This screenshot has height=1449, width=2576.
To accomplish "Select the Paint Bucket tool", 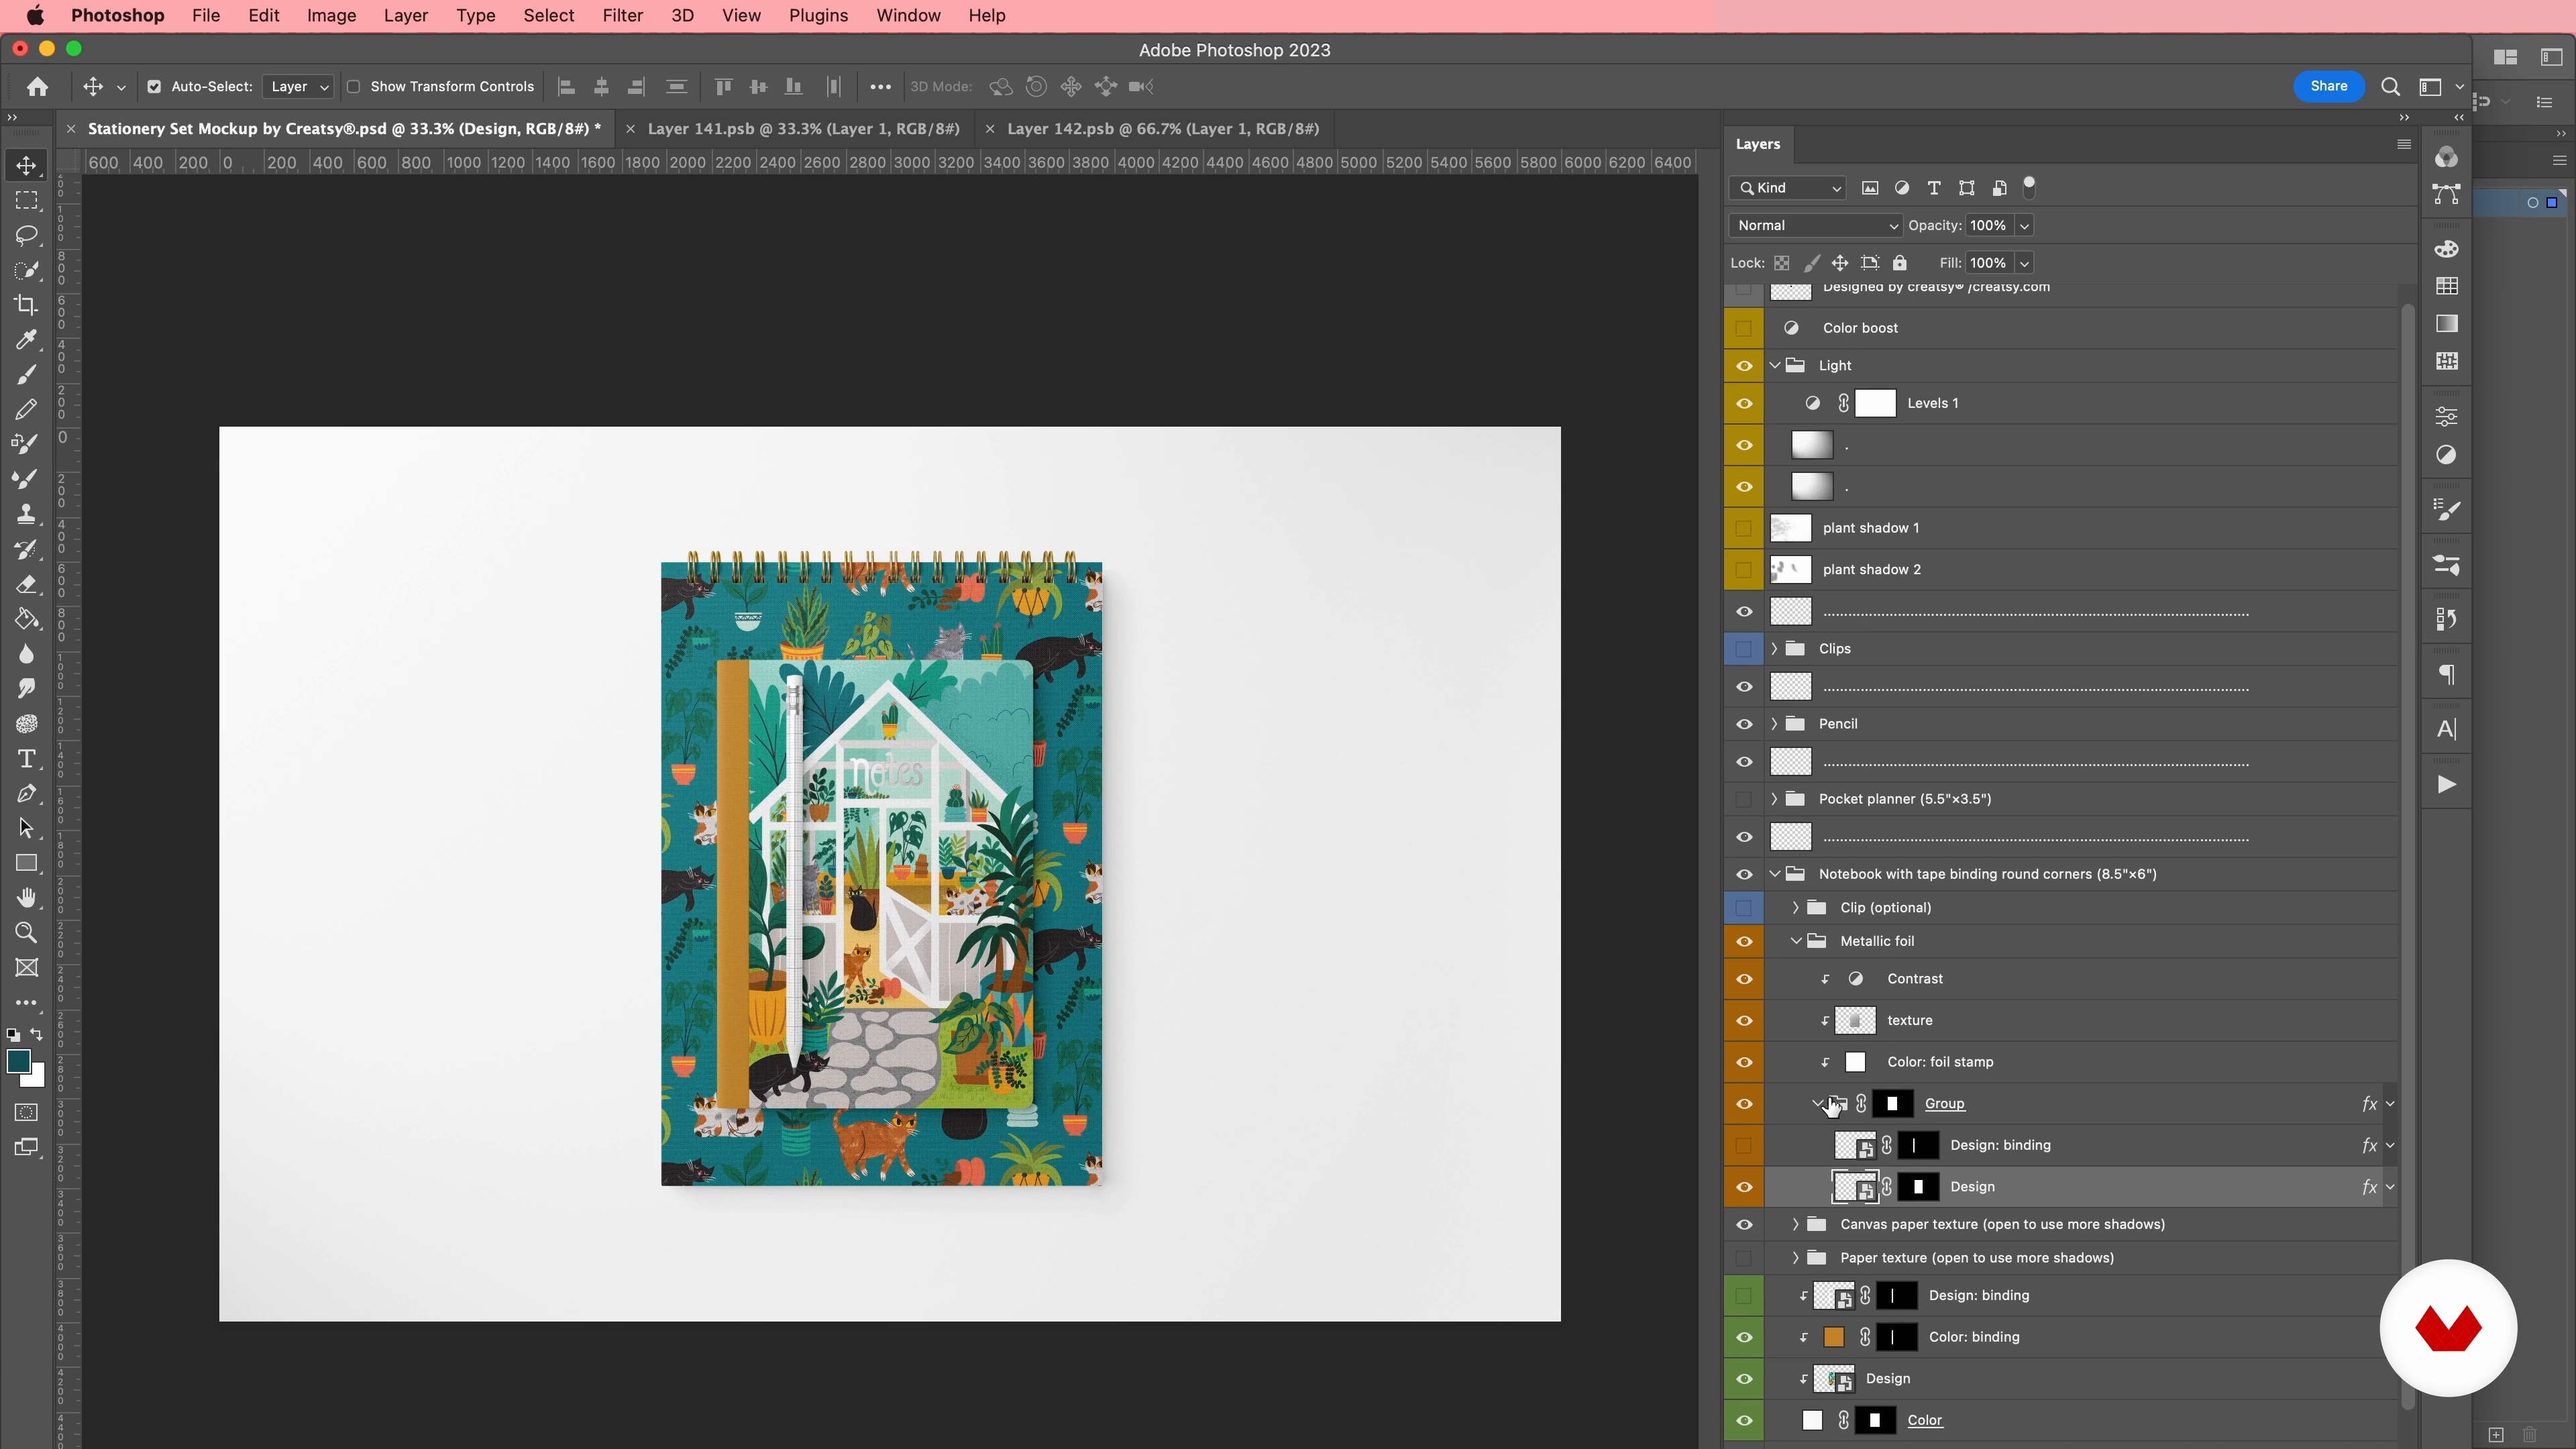I will coord(27,619).
